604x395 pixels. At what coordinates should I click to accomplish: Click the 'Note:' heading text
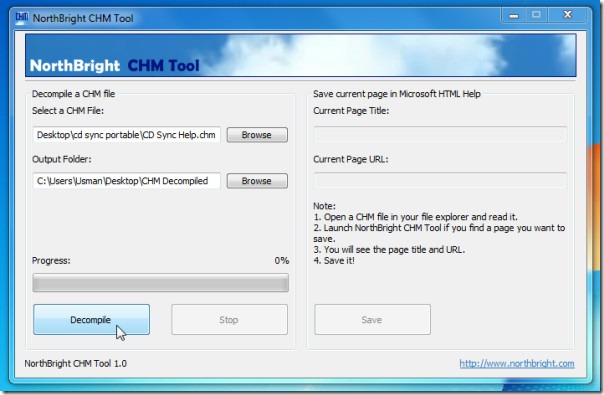(x=324, y=206)
